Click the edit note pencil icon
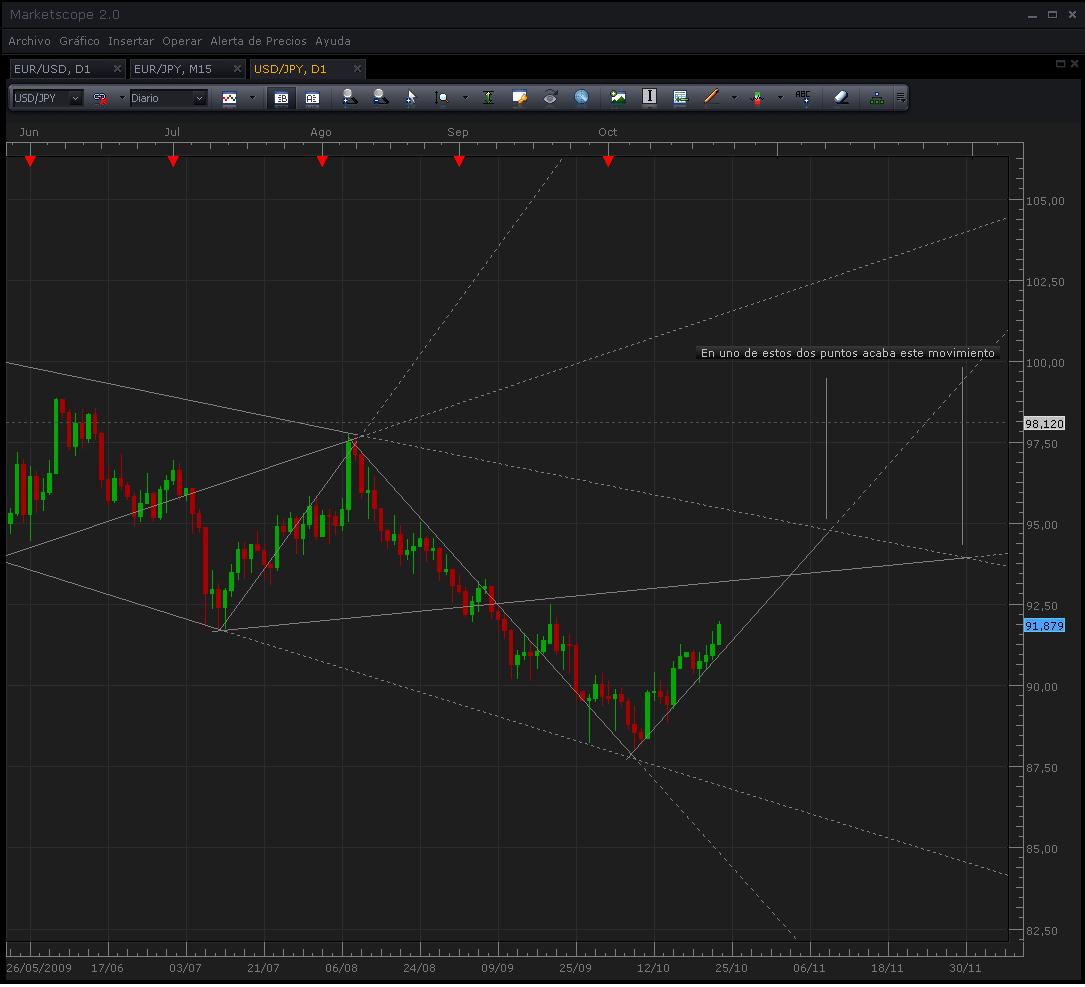The width and height of the screenshot is (1085, 987). tap(520, 98)
